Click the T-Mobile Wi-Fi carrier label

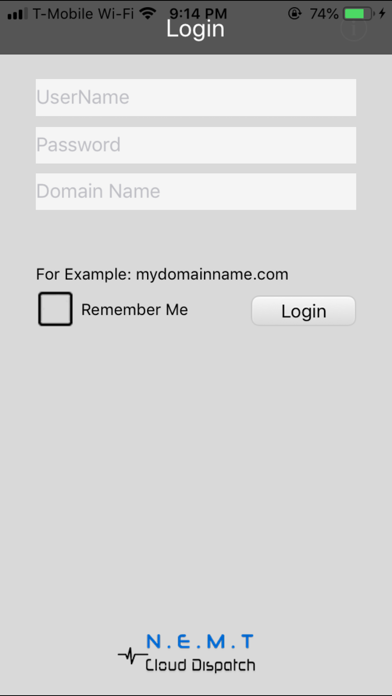[x=83, y=14]
